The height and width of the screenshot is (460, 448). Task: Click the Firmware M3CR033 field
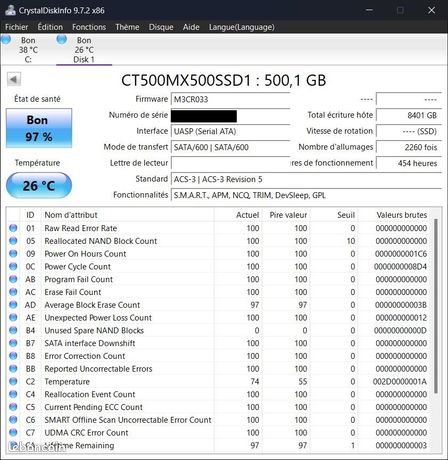click(230, 99)
